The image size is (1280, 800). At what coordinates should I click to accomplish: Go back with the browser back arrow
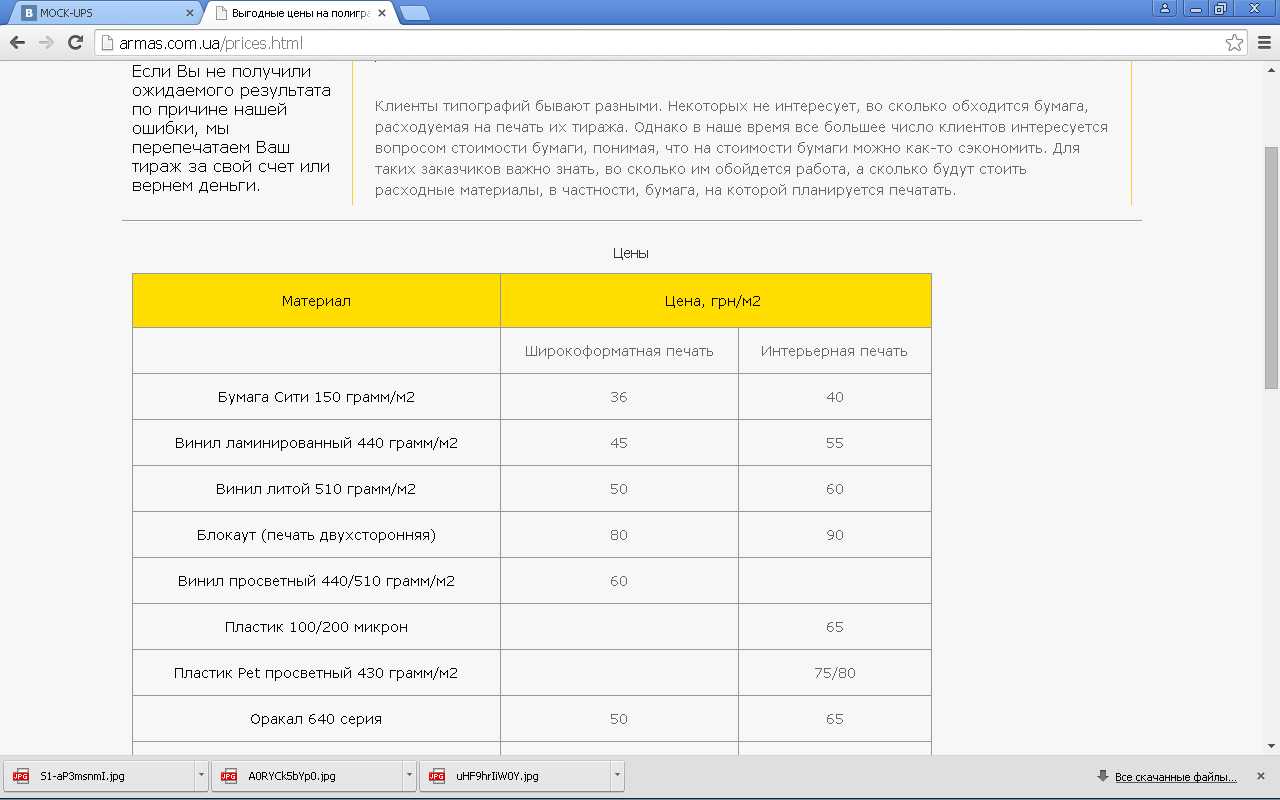(17, 43)
